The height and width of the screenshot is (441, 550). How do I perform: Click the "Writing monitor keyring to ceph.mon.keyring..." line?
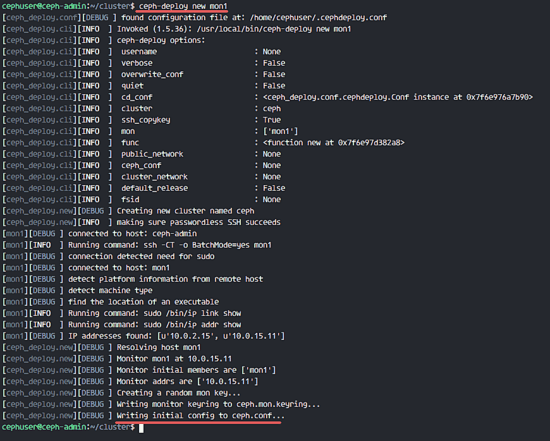pyautogui.click(x=218, y=404)
